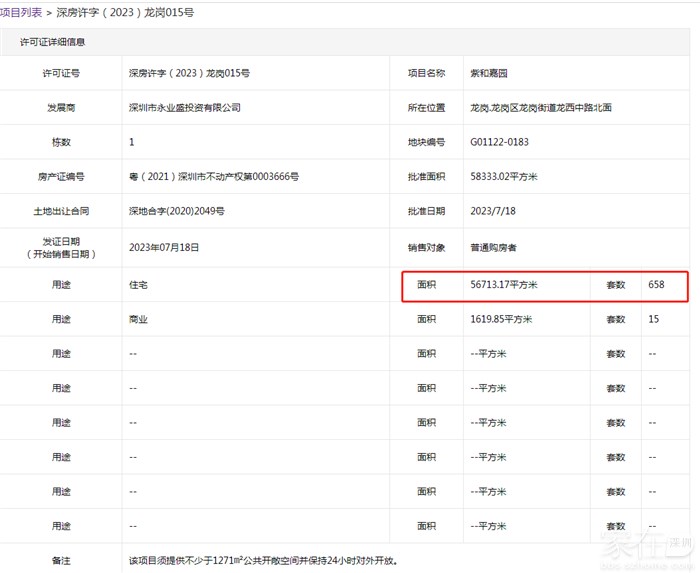This screenshot has width=700, height=573.
Task: Click project name 紫和嘉园
Action: coord(489,73)
